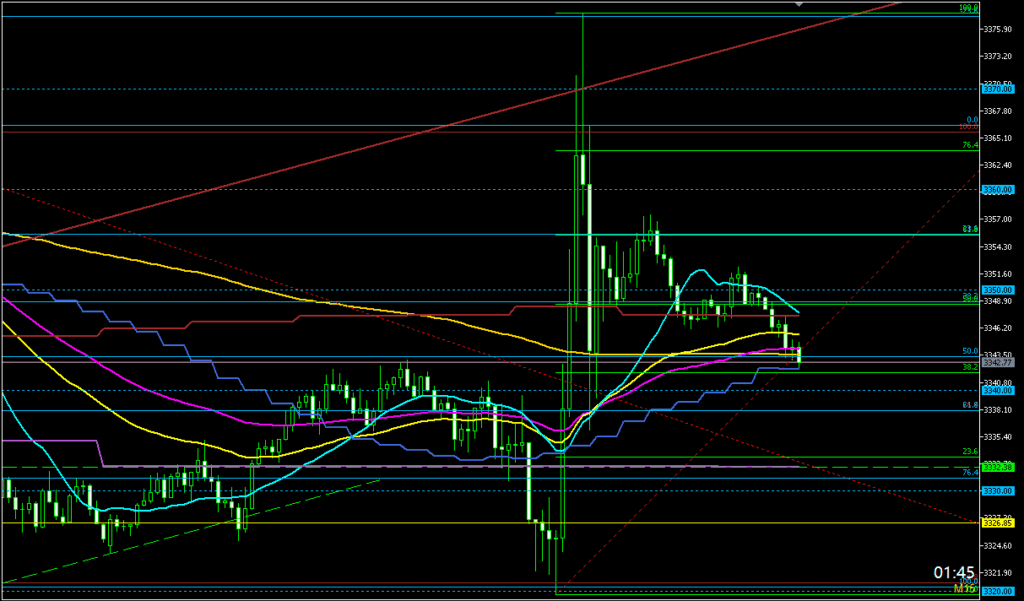Click the 3340.00 blue price label
Image resolution: width=1024 pixels, height=601 pixels.
click(x=996, y=390)
